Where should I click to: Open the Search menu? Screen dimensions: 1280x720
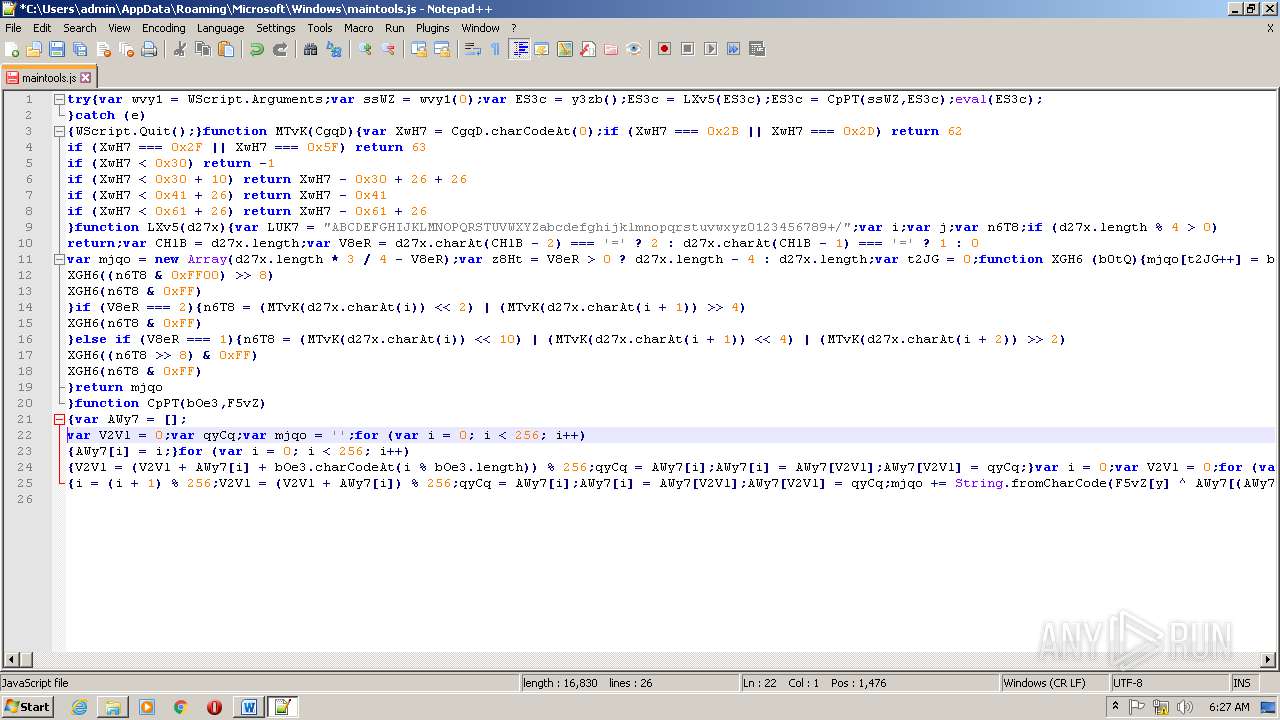click(80, 28)
